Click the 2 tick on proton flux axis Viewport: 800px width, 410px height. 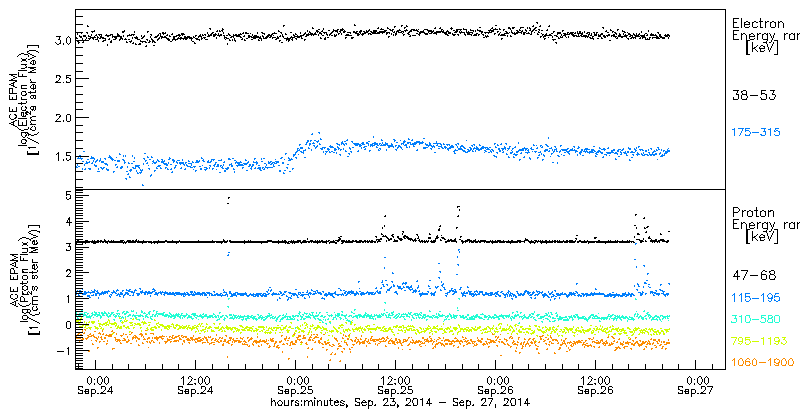(x=67, y=273)
